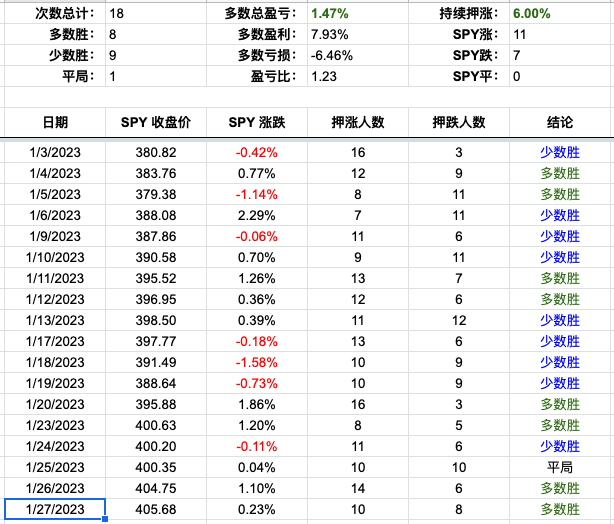Select the 少数胜 conclusion for 1/13/2023

coord(560,320)
